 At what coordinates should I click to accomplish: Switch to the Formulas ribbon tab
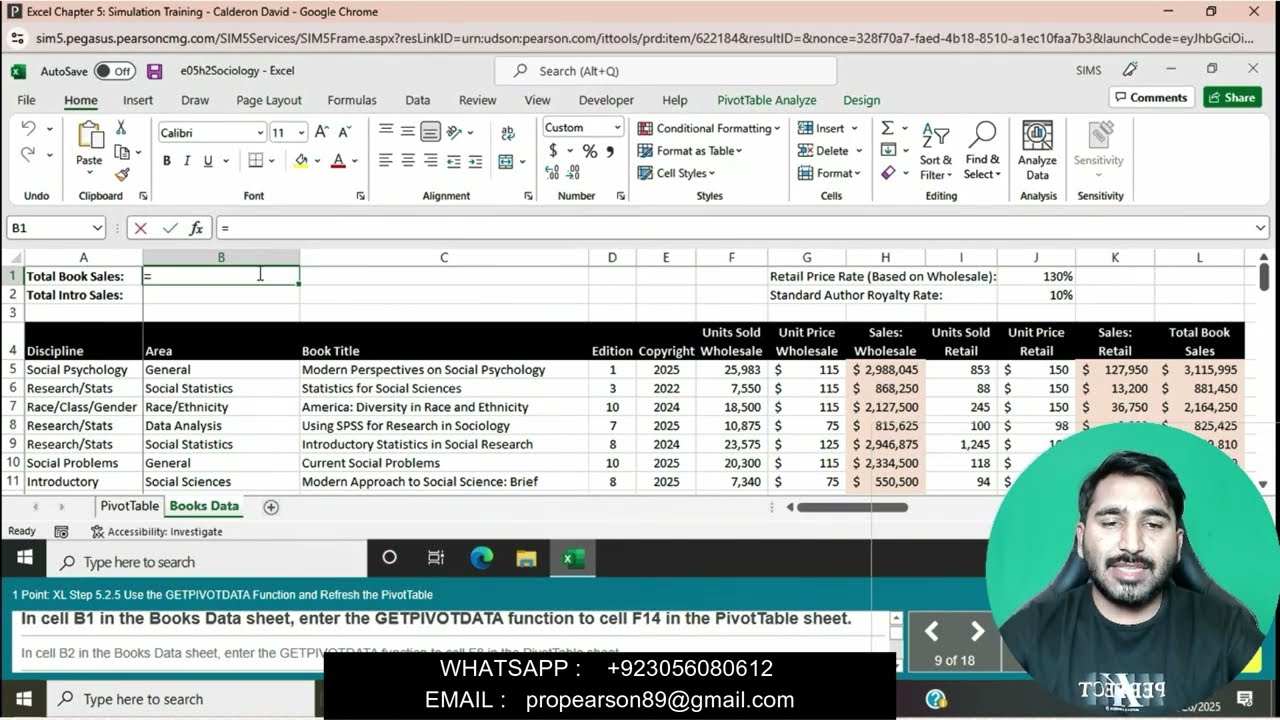[x=352, y=100]
